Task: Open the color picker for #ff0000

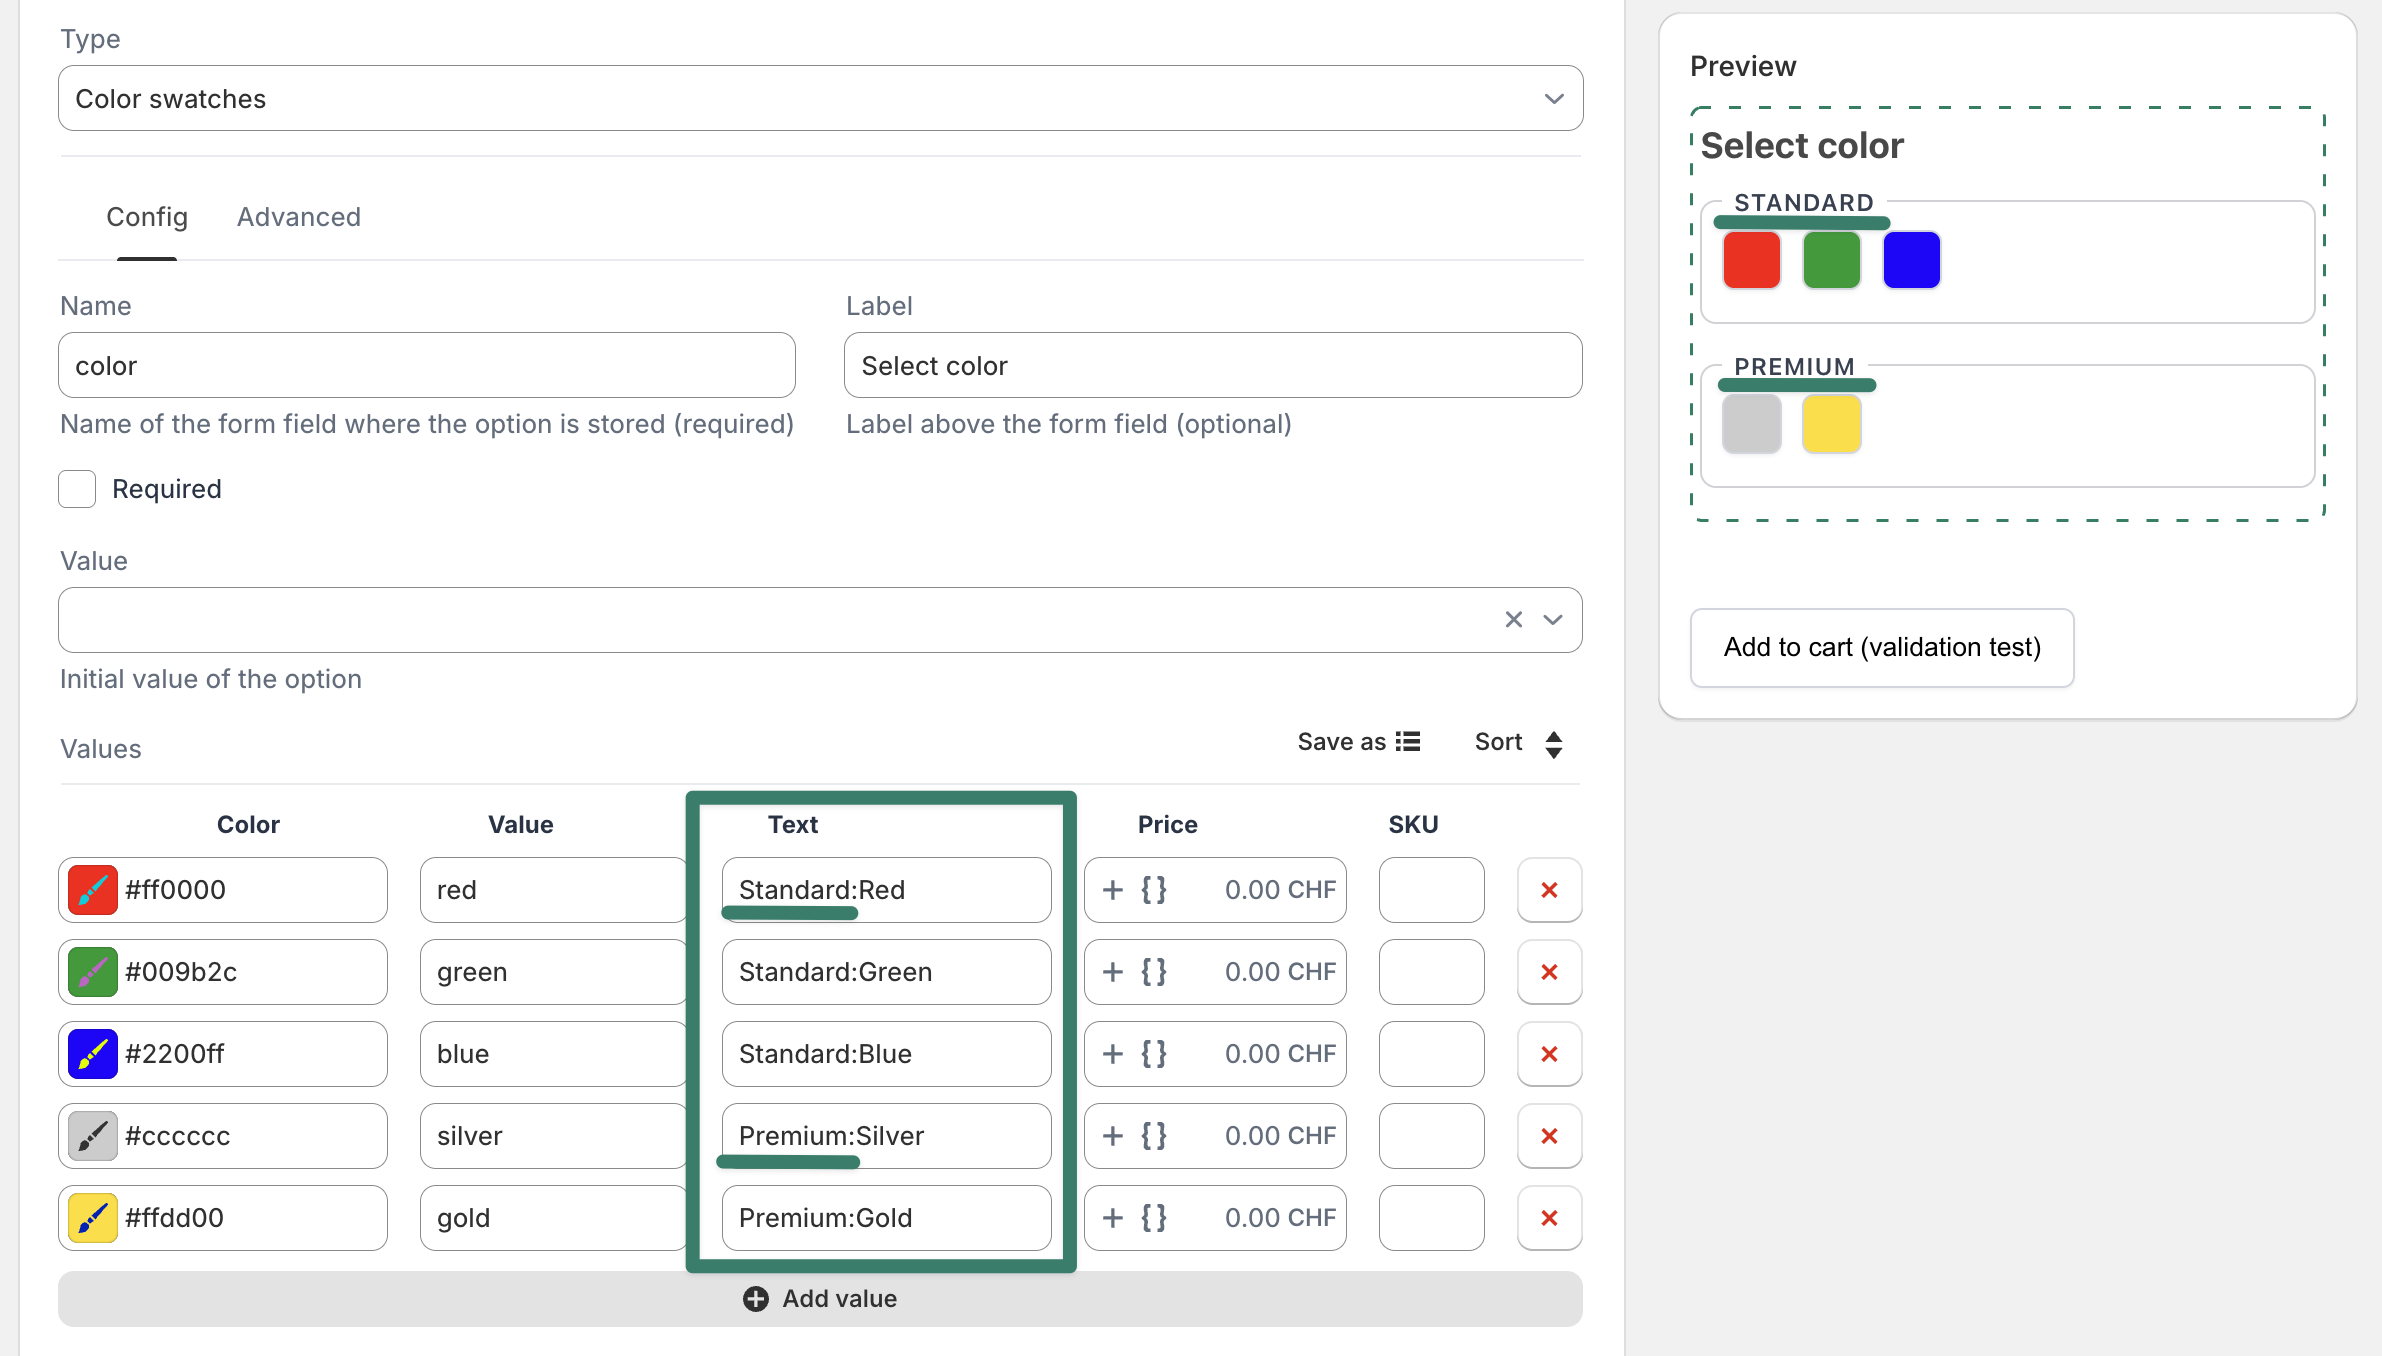Action: [93, 890]
